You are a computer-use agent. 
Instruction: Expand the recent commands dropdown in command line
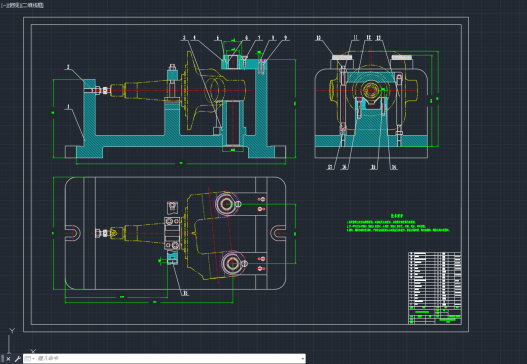(x=29, y=359)
